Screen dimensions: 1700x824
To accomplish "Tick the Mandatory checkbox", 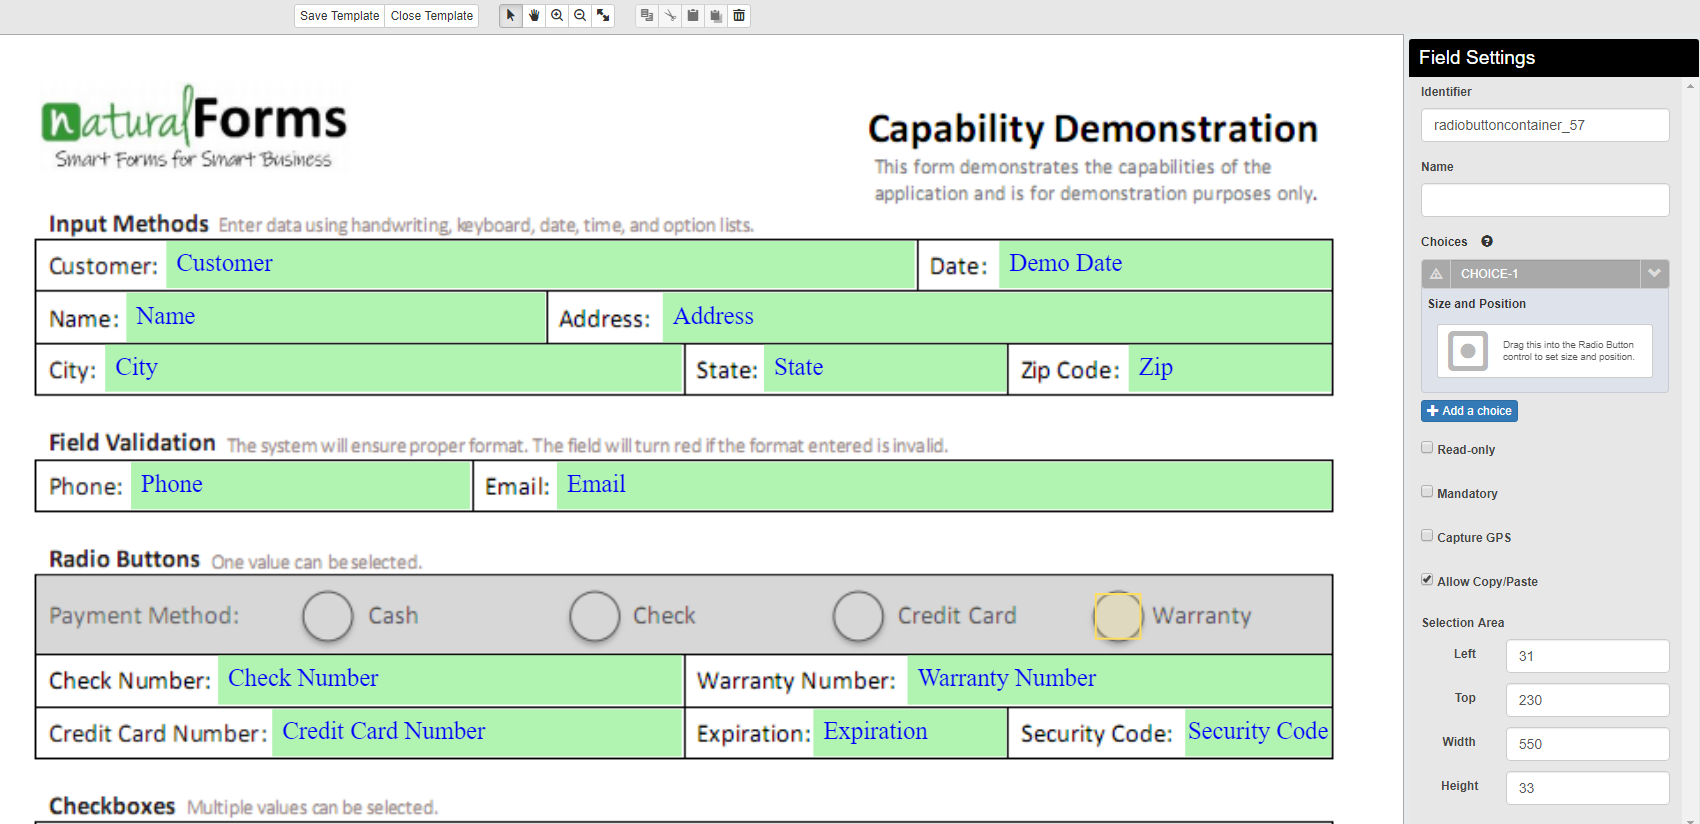I will coord(1427,492).
